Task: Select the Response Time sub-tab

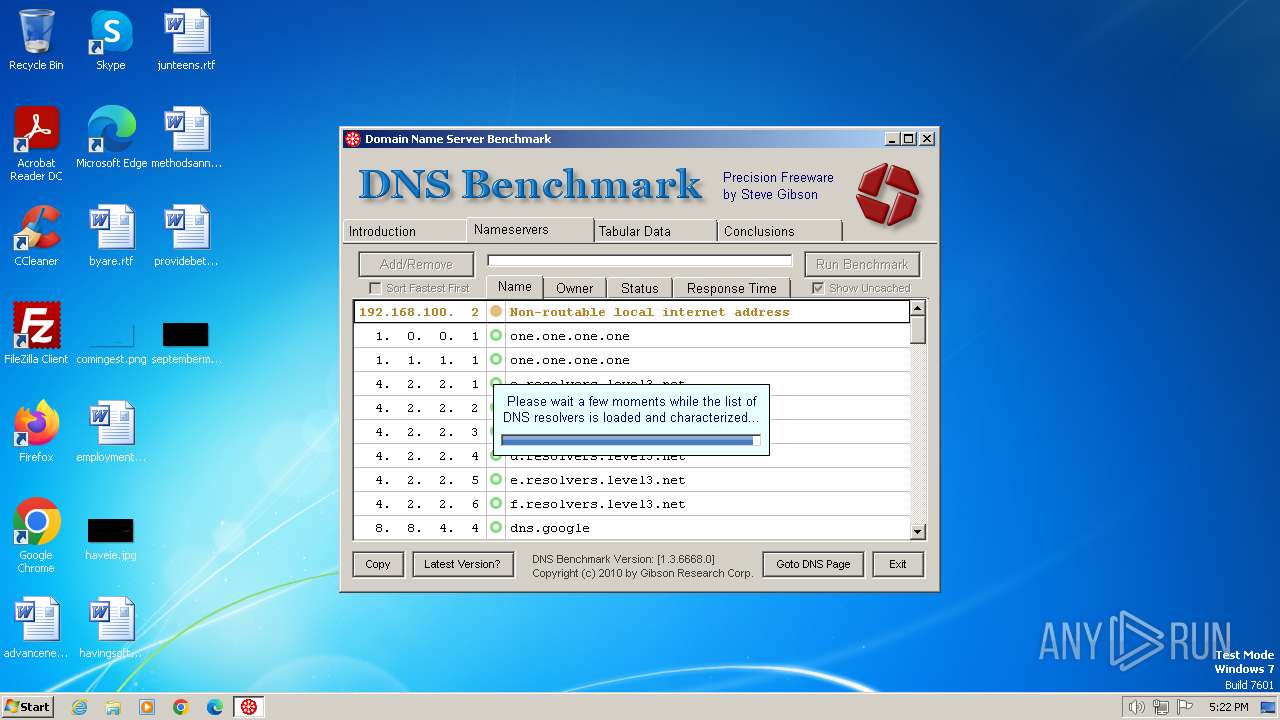Action: click(732, 288)
